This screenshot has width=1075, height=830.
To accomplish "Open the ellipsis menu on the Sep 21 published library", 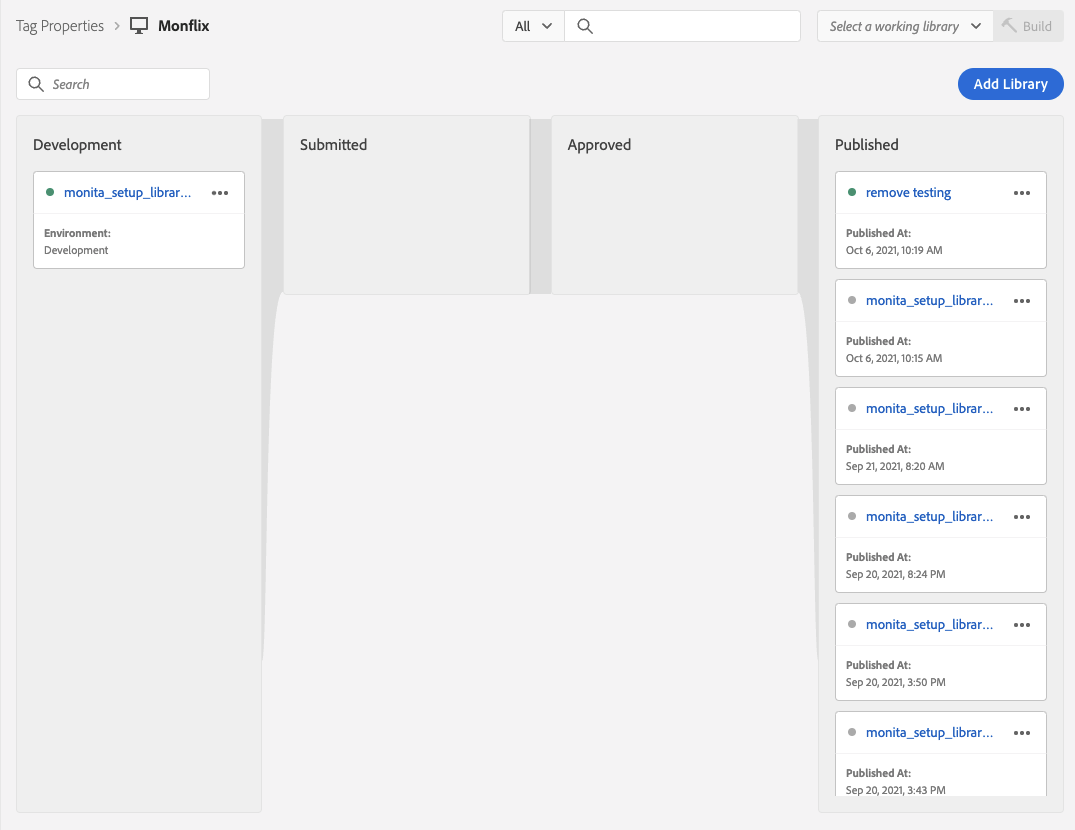I will pos(1022,409).
